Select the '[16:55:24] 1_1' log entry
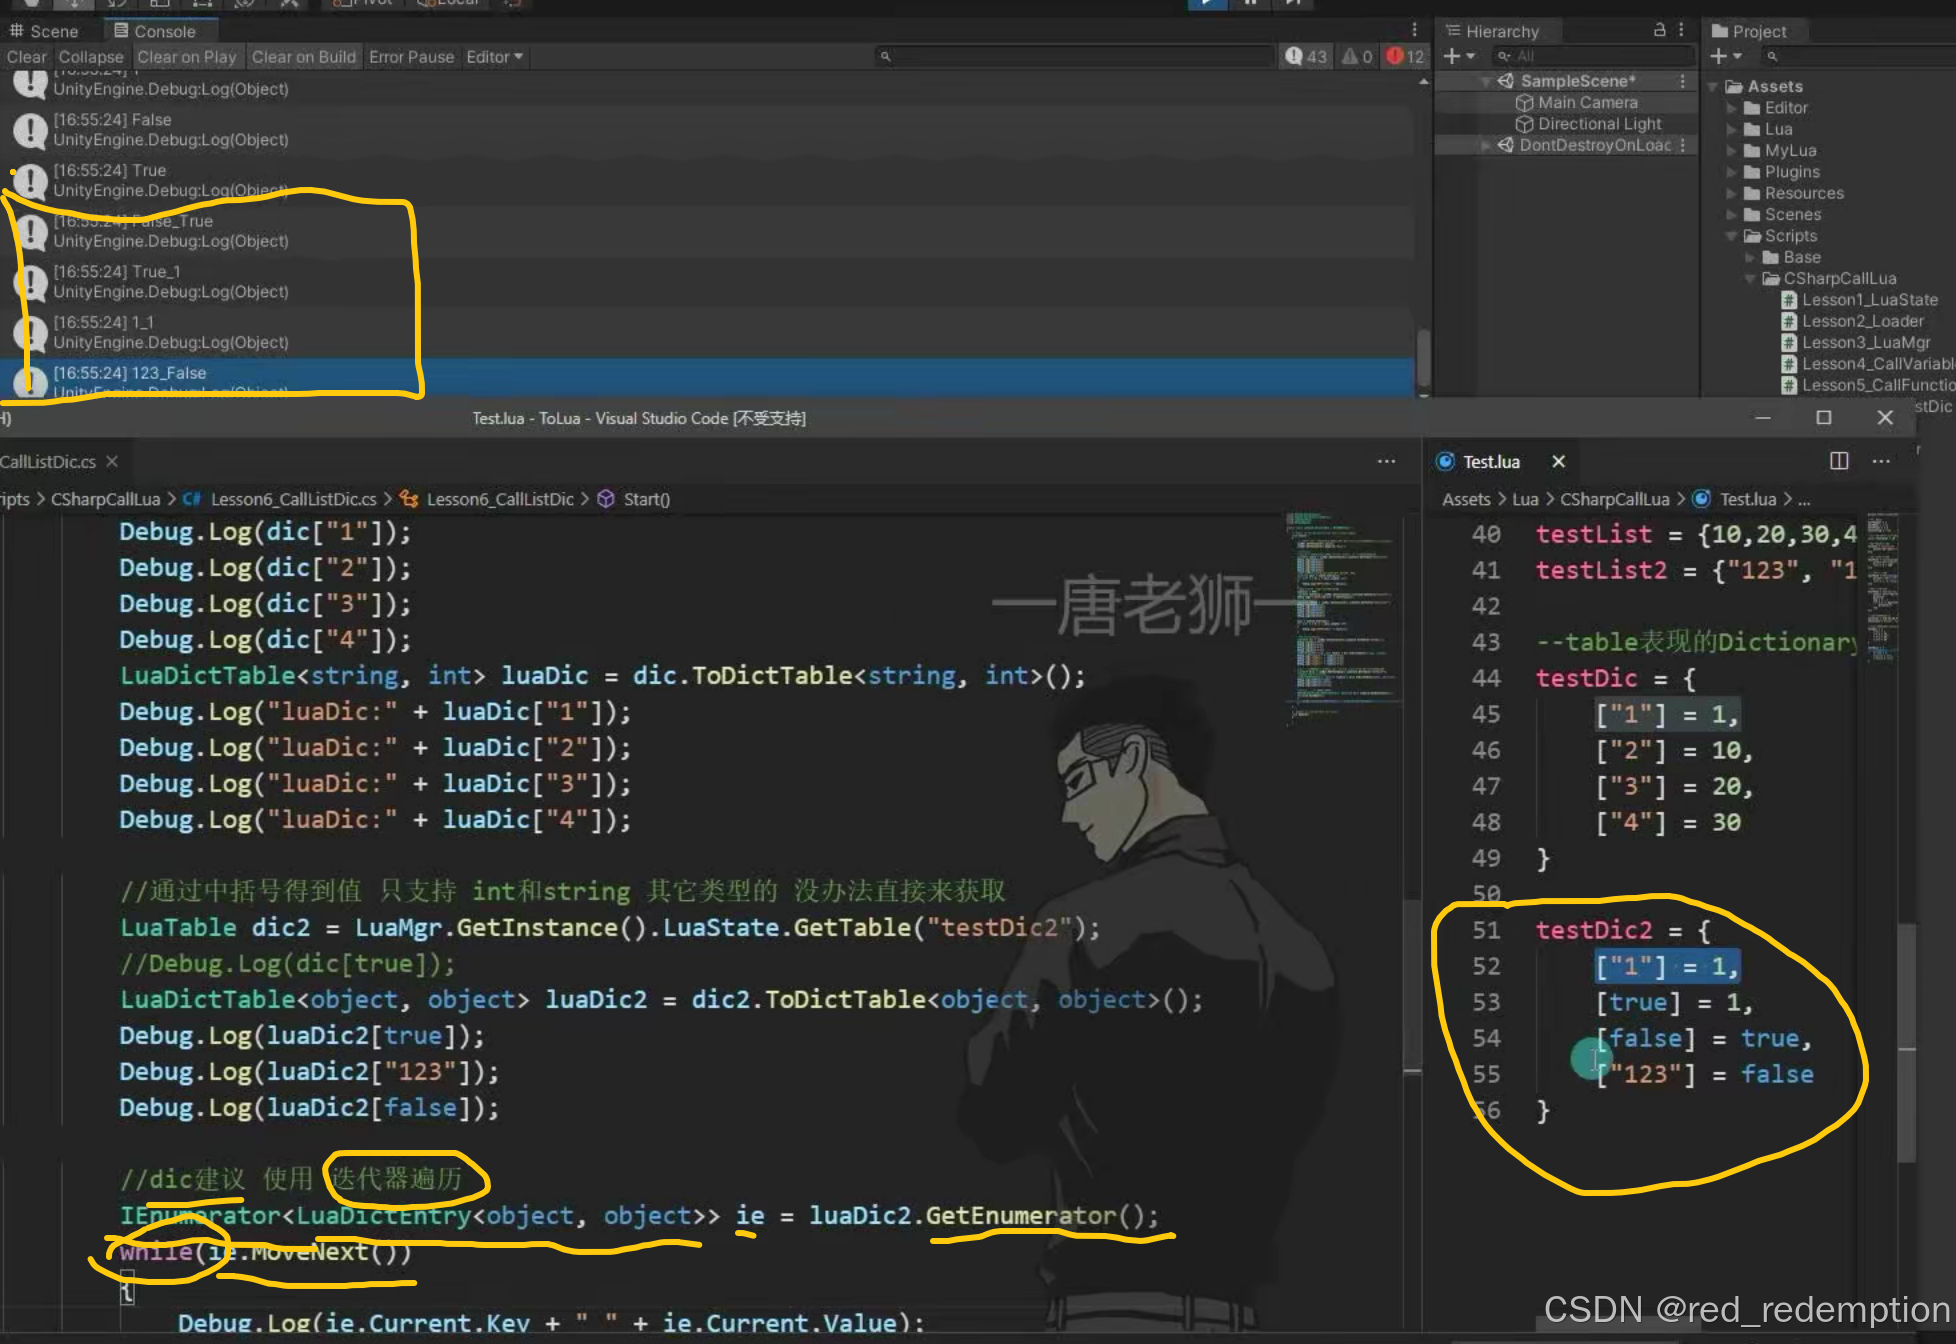The height and width of the screenshot is (1344, 1956). click(x=707, y=333)
